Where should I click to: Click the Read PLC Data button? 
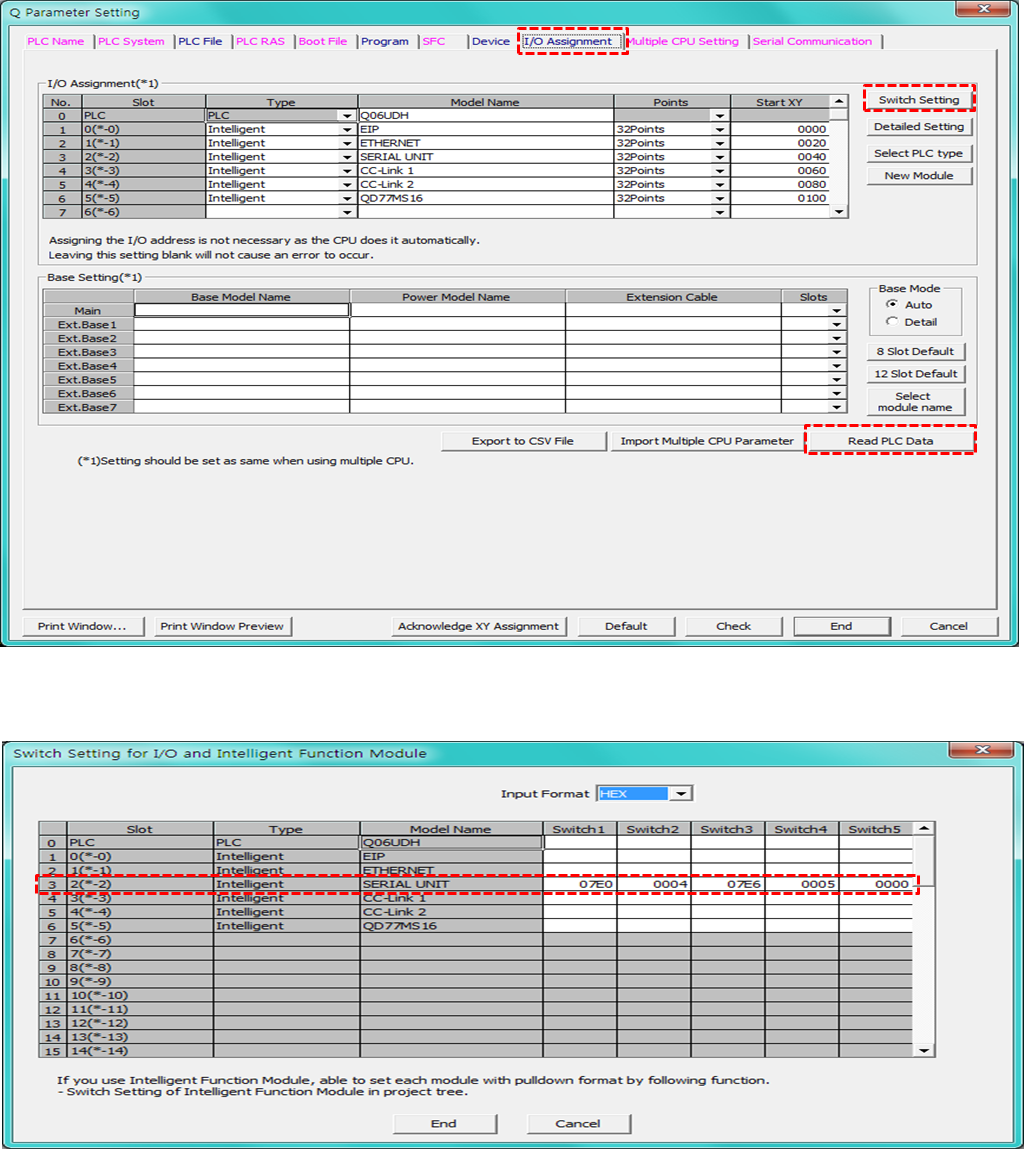[x=891, y=441]
